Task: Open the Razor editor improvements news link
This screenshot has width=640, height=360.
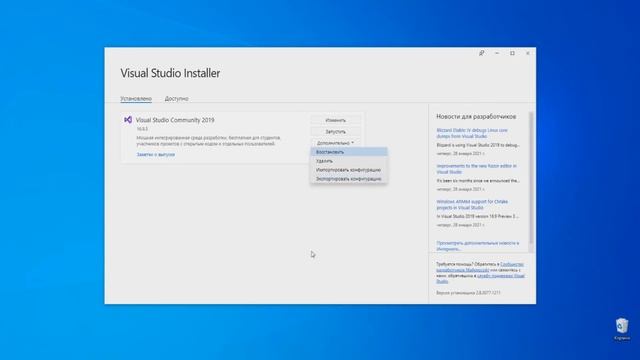Action: click(476, 169)
